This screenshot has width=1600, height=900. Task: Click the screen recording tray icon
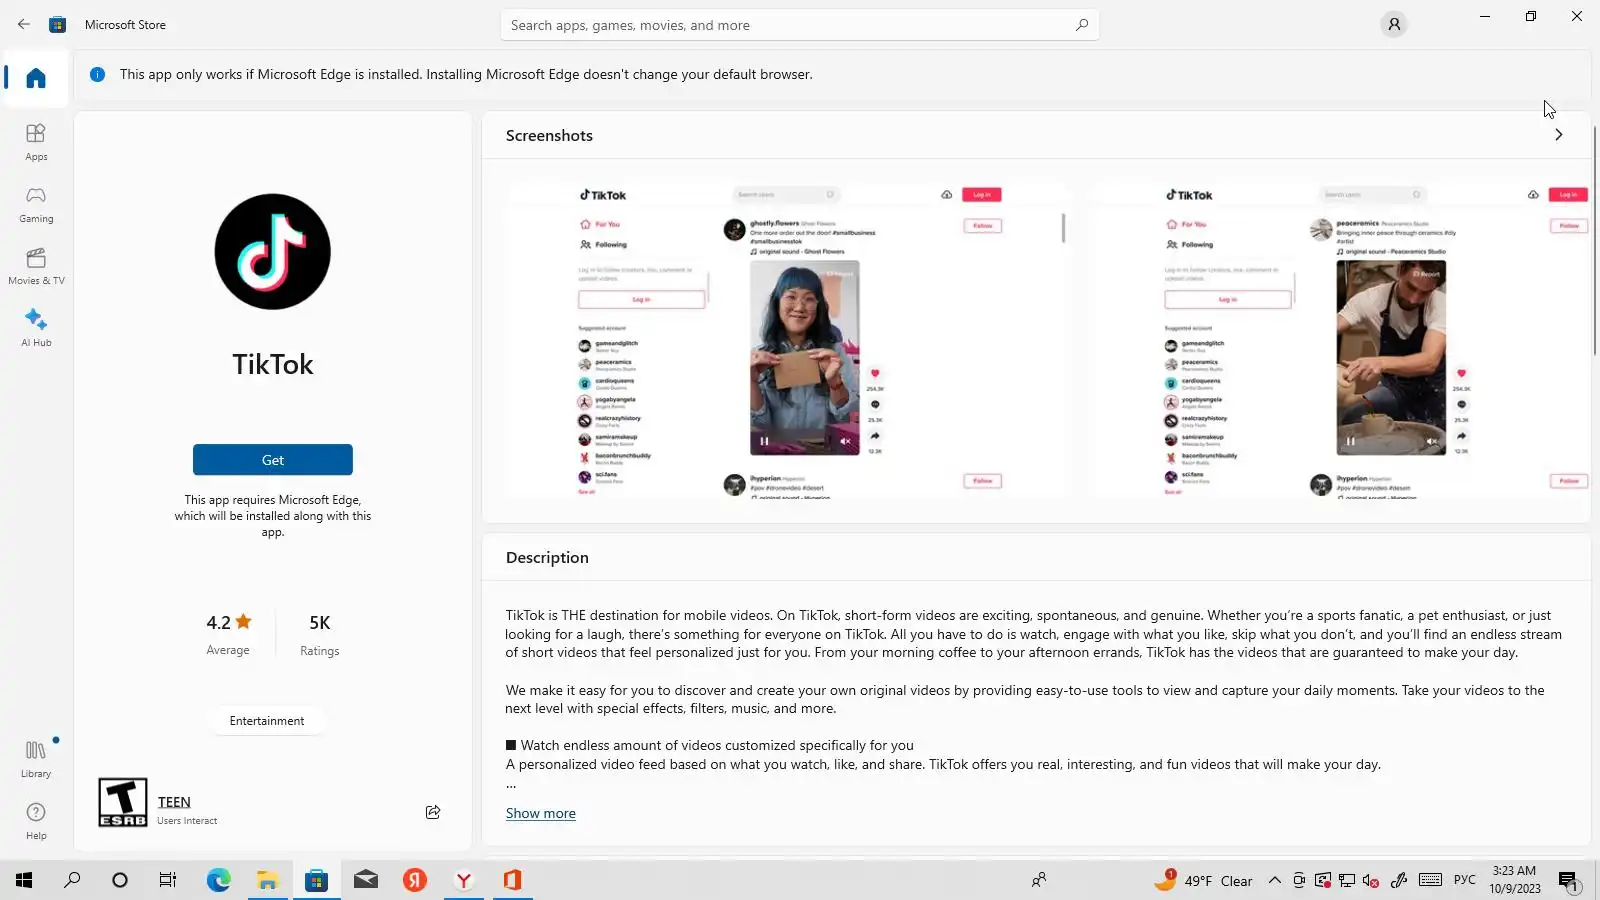pos(1323,881)
